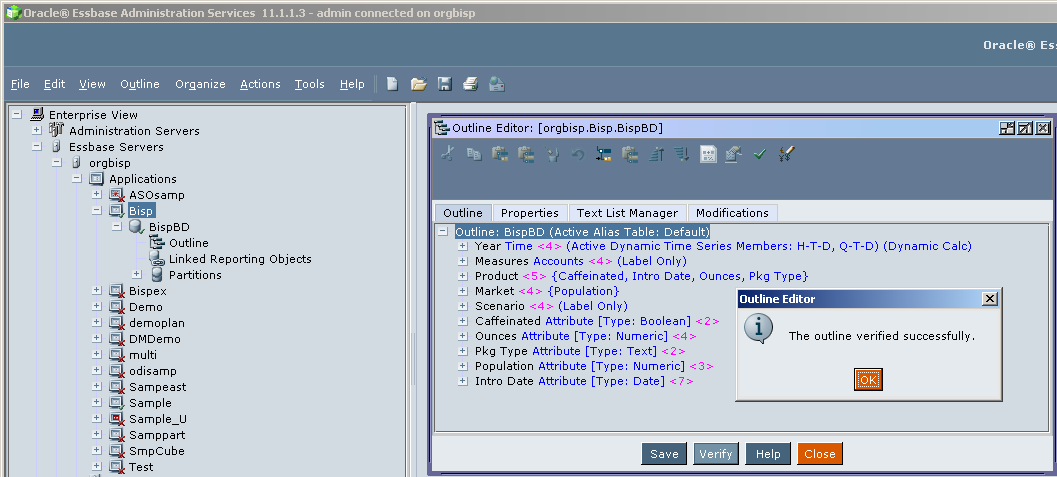This screenshot has height=477, width=1057.
Task: Open the View menu
Action: coord(92,84)
